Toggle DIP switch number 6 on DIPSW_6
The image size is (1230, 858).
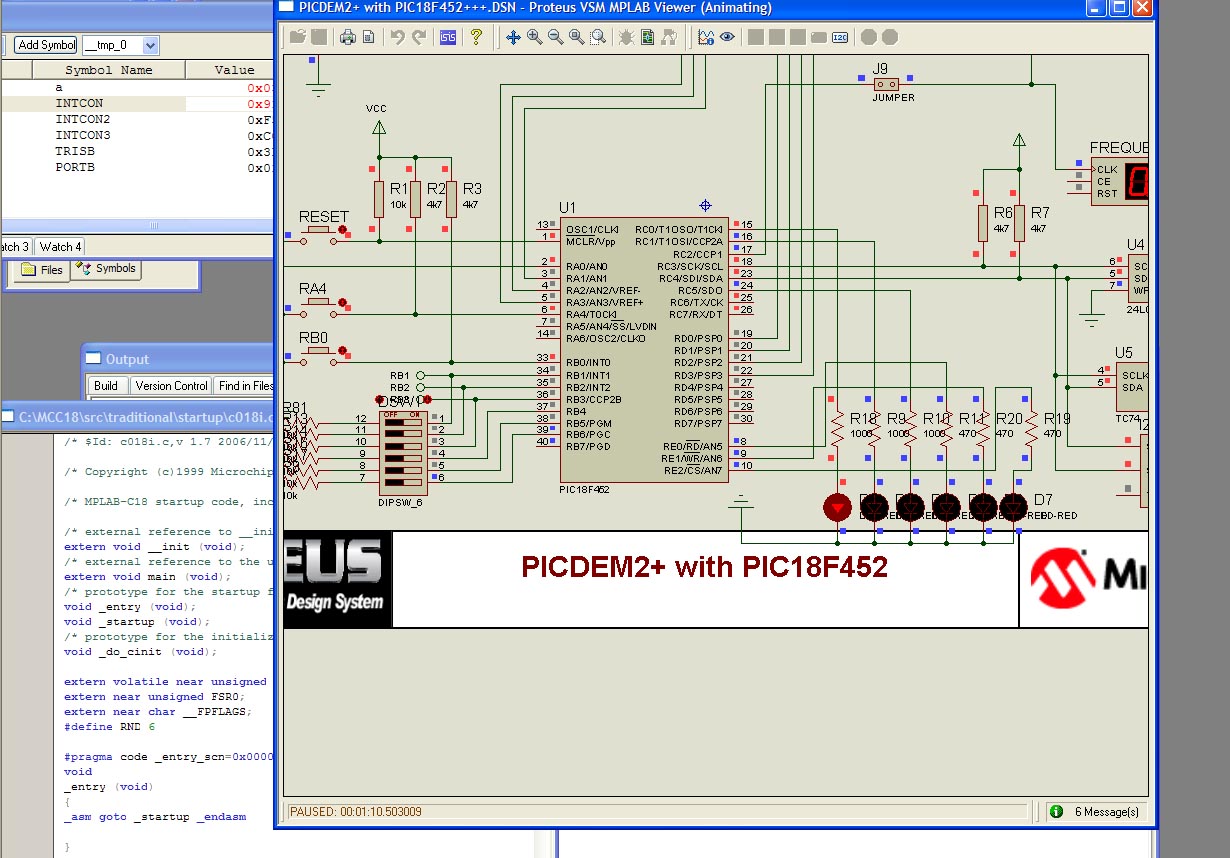click(x=403, y=481)
